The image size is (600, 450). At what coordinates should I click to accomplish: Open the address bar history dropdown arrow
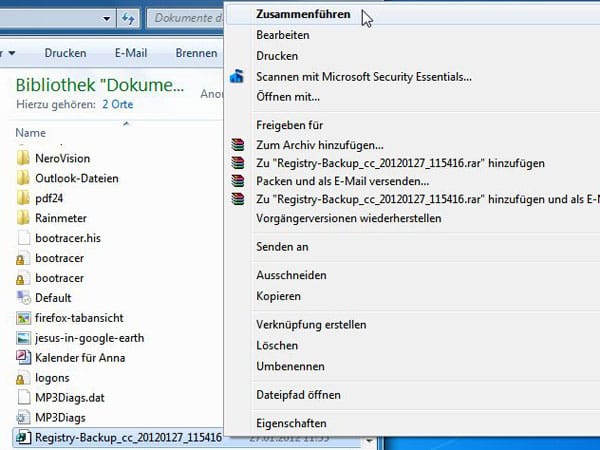point(105,18)
